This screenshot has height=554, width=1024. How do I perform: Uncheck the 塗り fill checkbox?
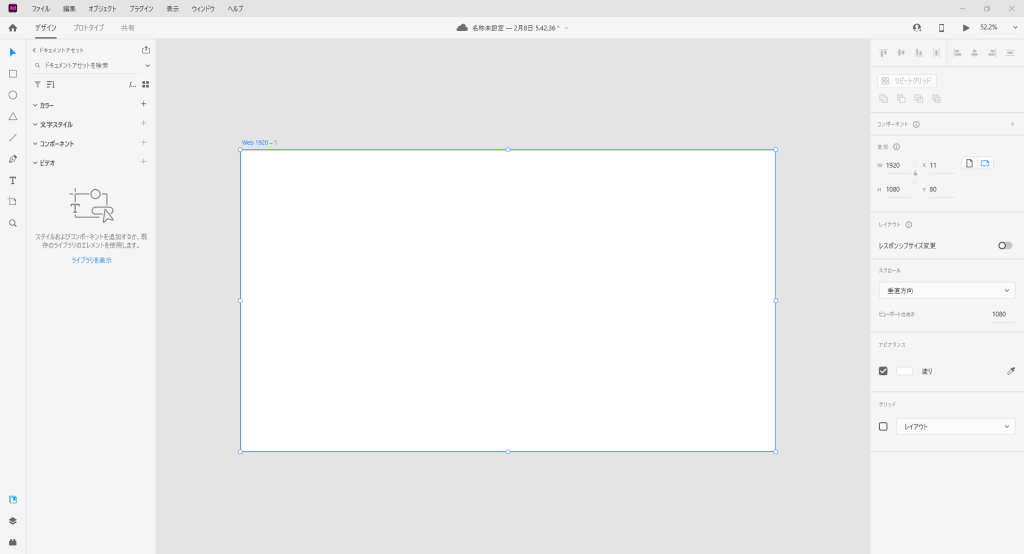click(x=883, y=371)
